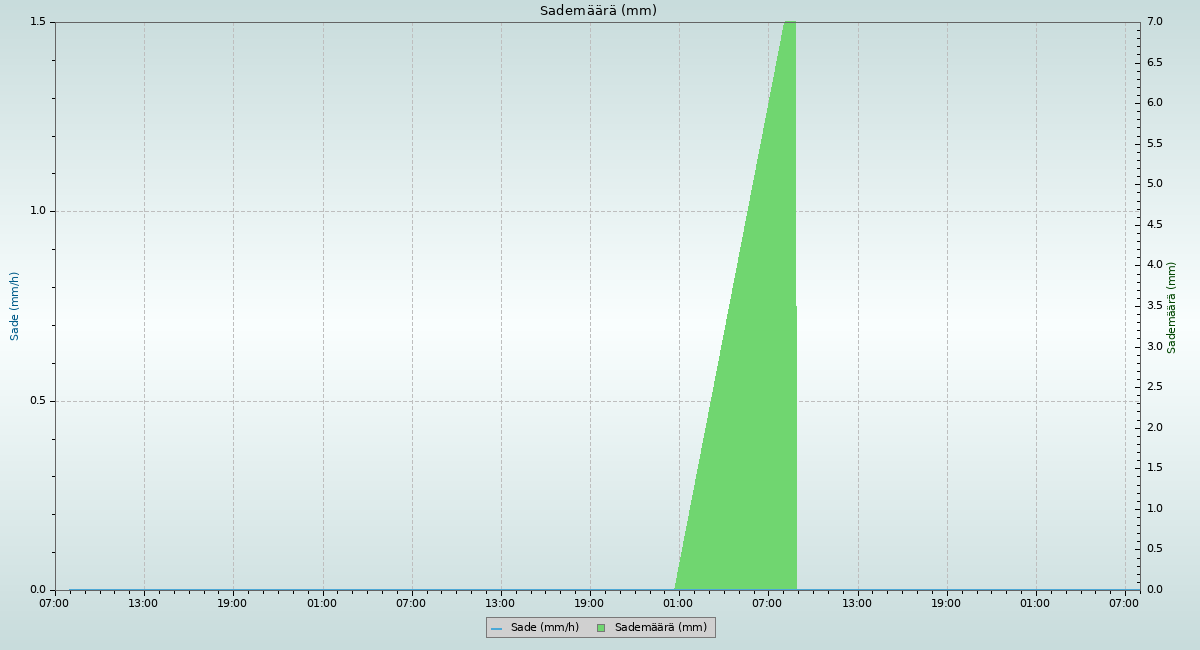Click the 4.5 tick label on right axis
The width and height of the screenshot is (1200, 650).
tap(1154, 224)
